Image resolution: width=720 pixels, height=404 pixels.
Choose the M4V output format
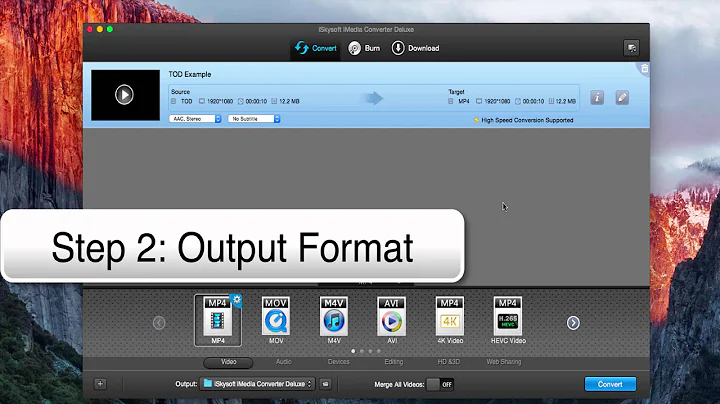tap(334, 320)
